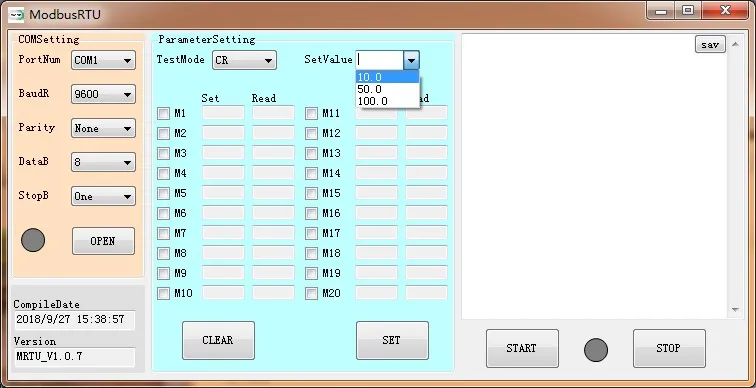Click the COM port status indicator circle
Screen dimensions: 756x388
pos(33,240)
